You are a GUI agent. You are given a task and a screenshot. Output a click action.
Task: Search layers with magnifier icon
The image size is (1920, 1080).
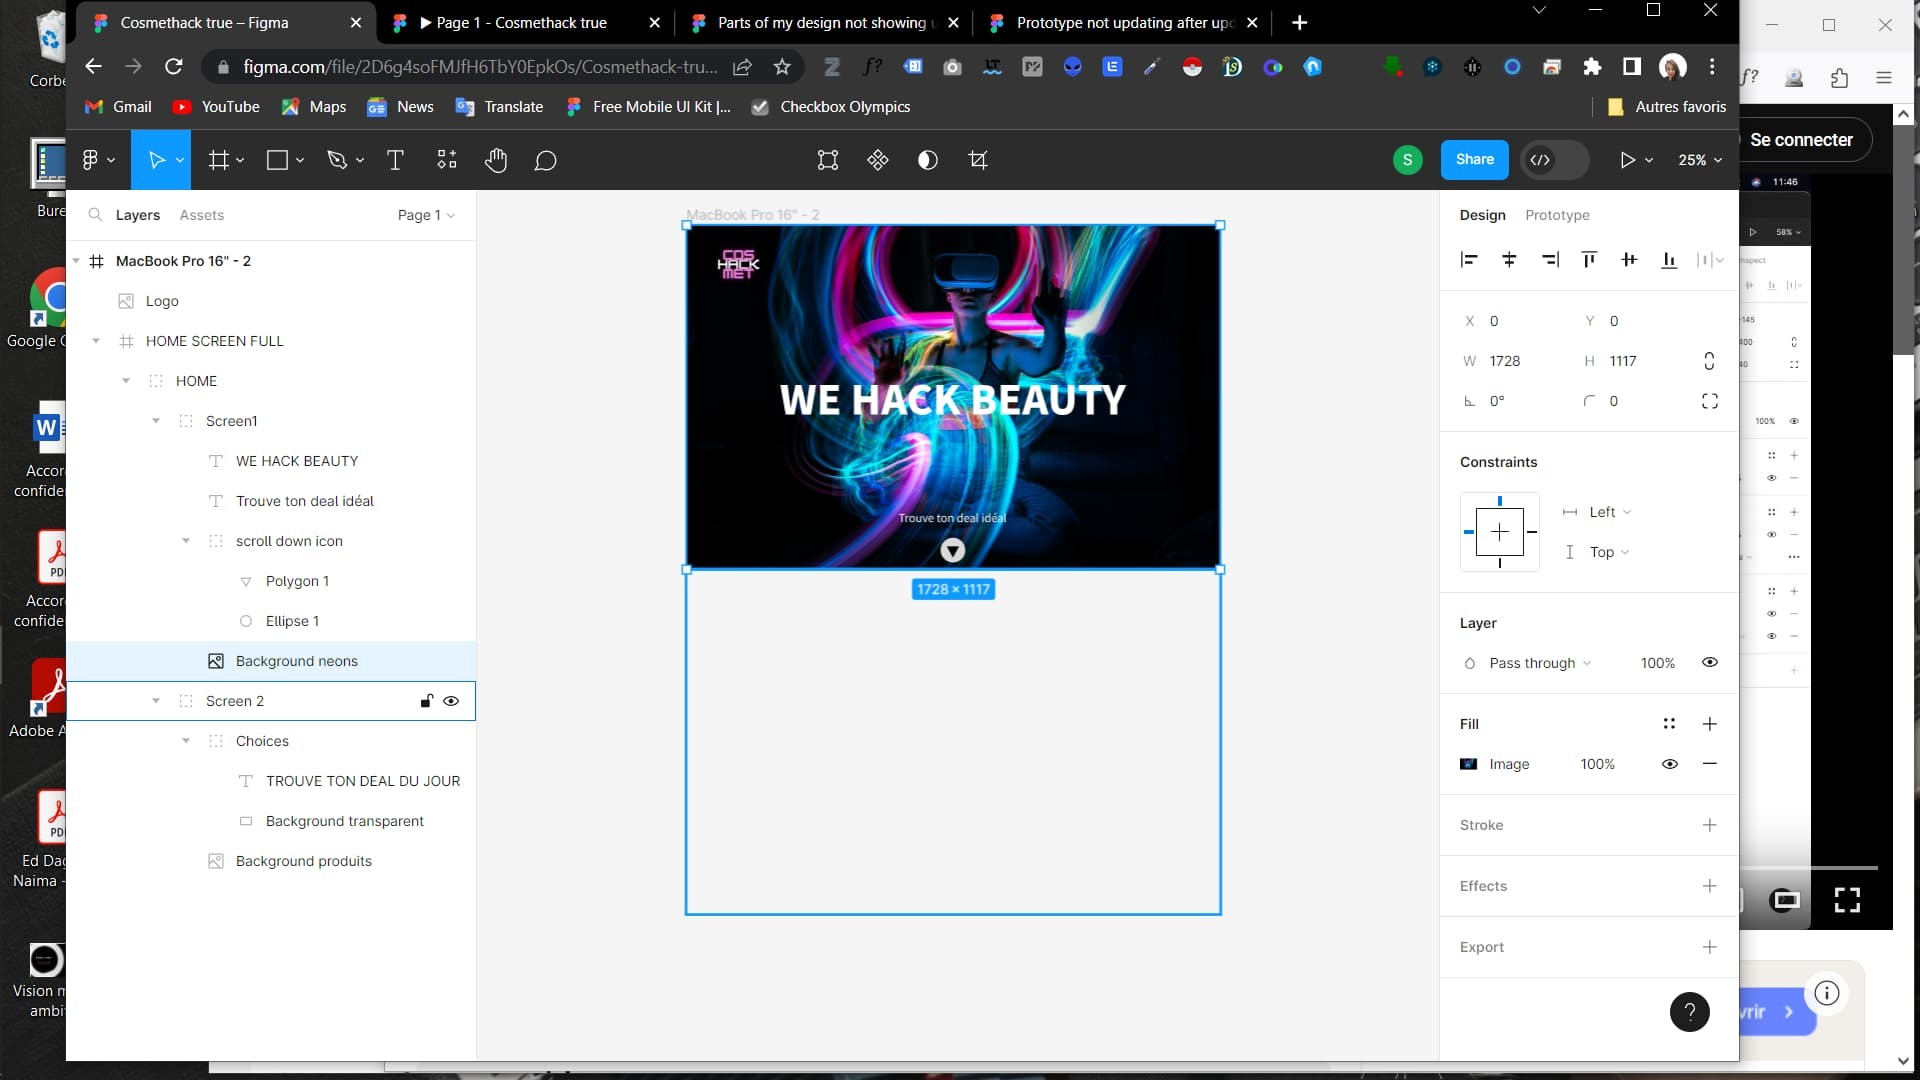click(95, 215)
